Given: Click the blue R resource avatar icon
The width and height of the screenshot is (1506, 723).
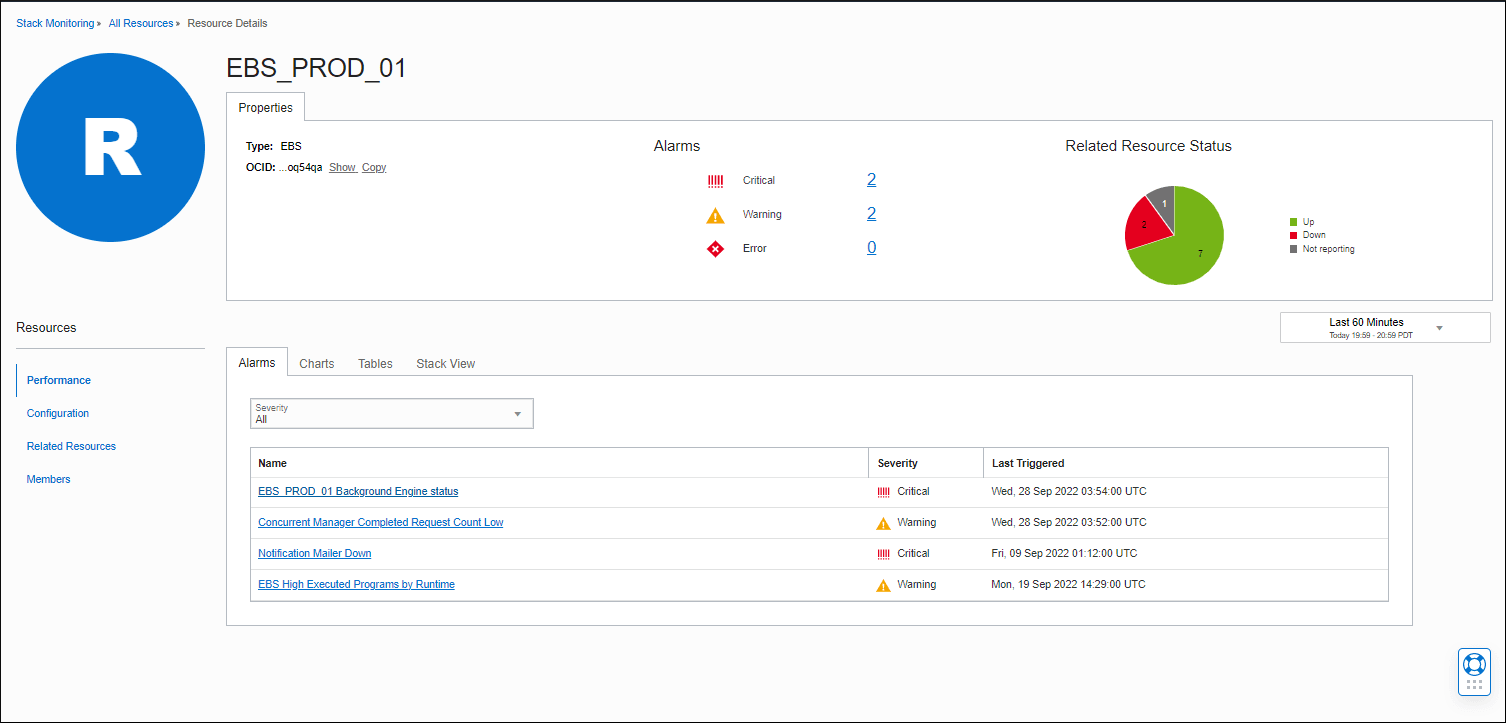Looking at the screenshot, I should [110, 147].
